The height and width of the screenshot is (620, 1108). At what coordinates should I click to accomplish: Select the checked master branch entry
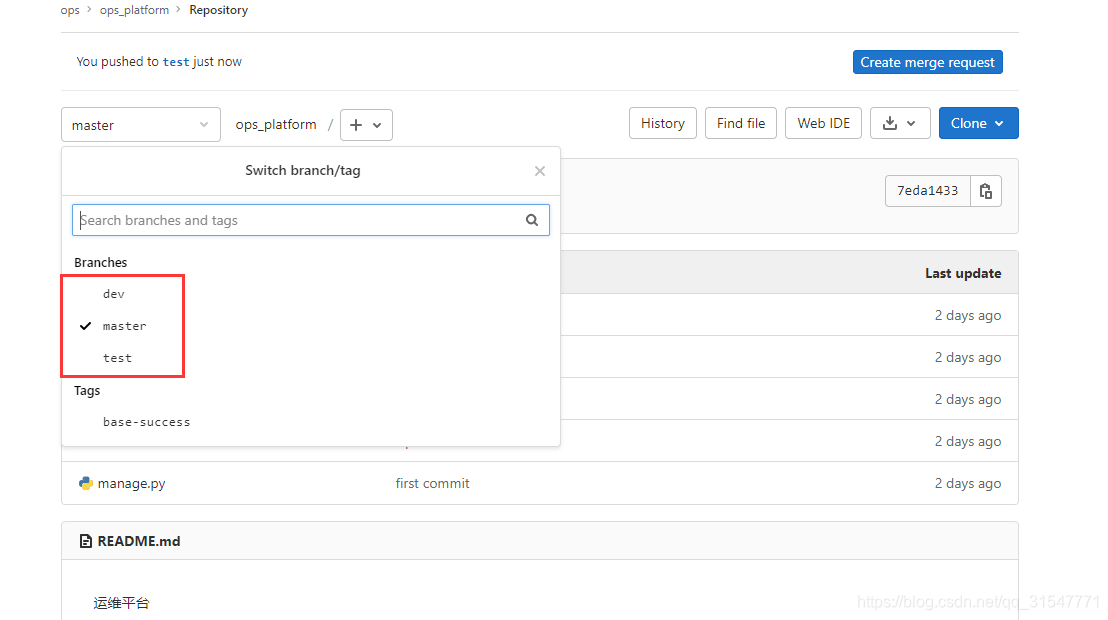click(124, 326)
